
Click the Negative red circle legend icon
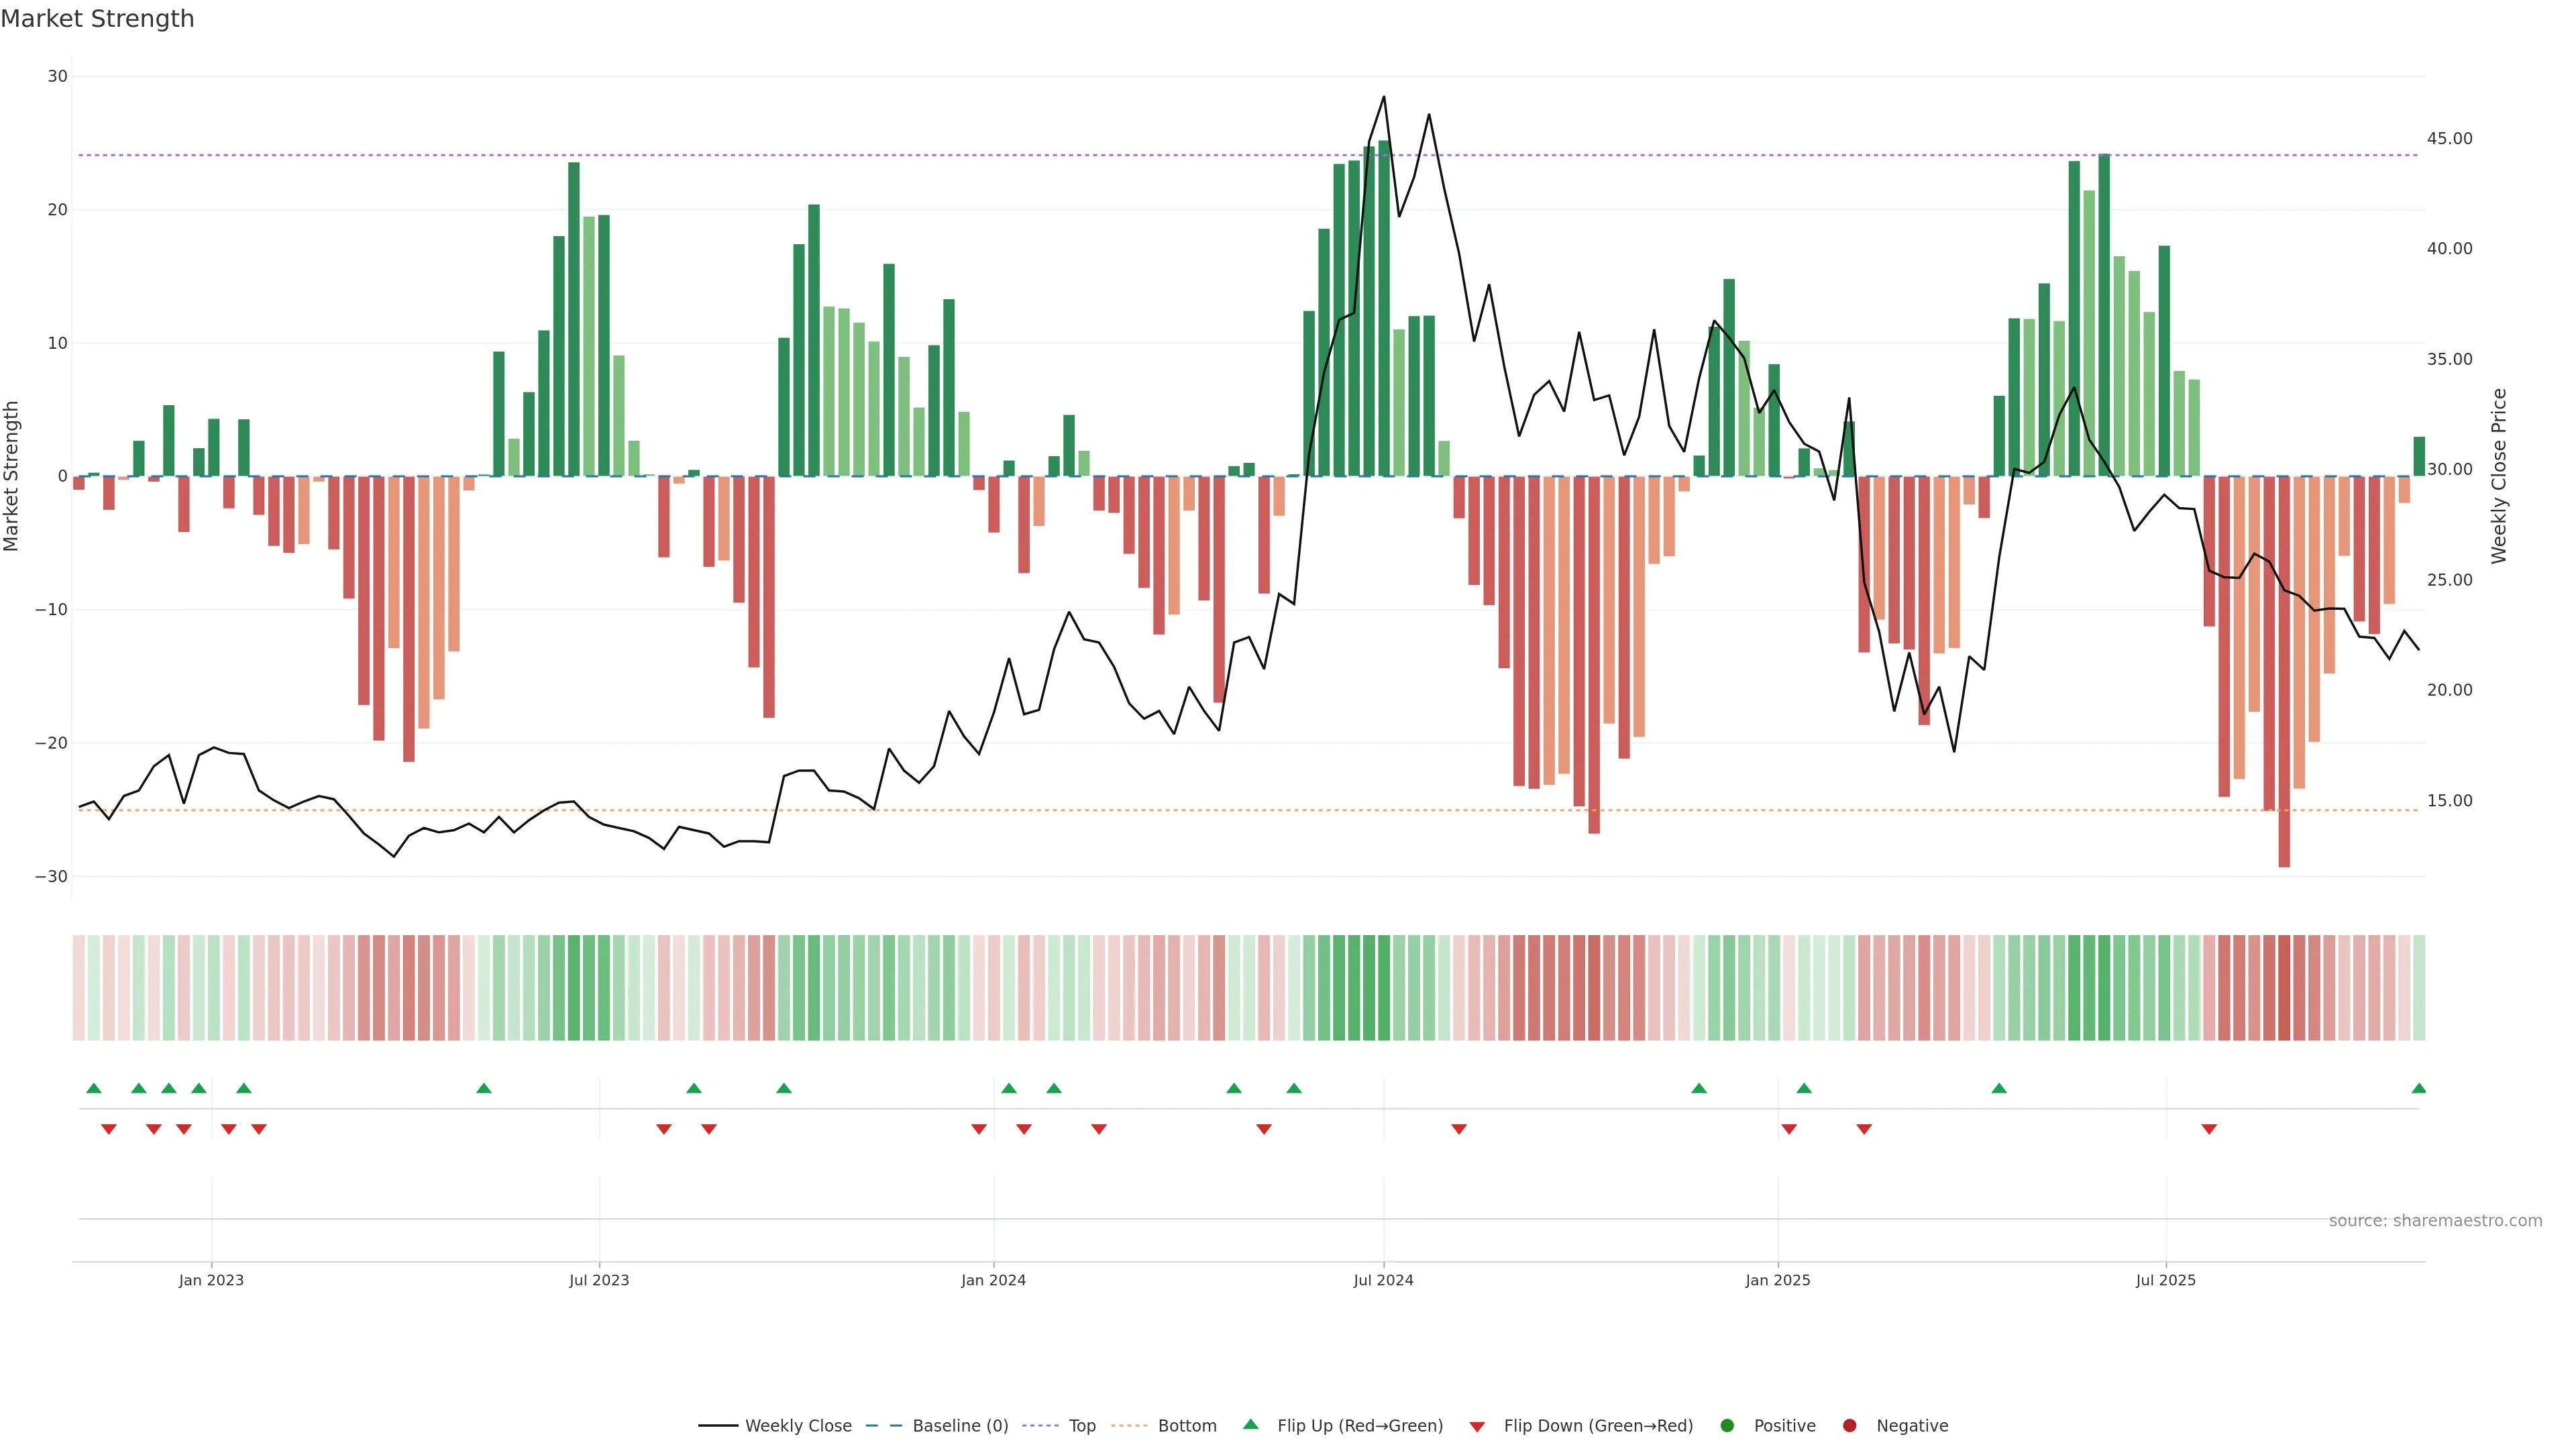click(1849, 1425)
